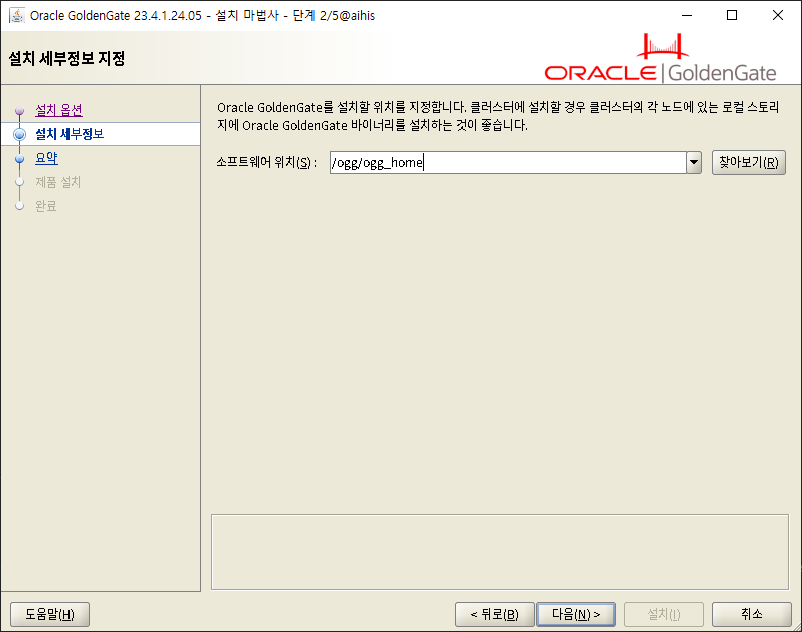The width and height of the screenshot is (802, 632).
Task: Go back with < 뒤로(B) button
Action: point(495,614)
